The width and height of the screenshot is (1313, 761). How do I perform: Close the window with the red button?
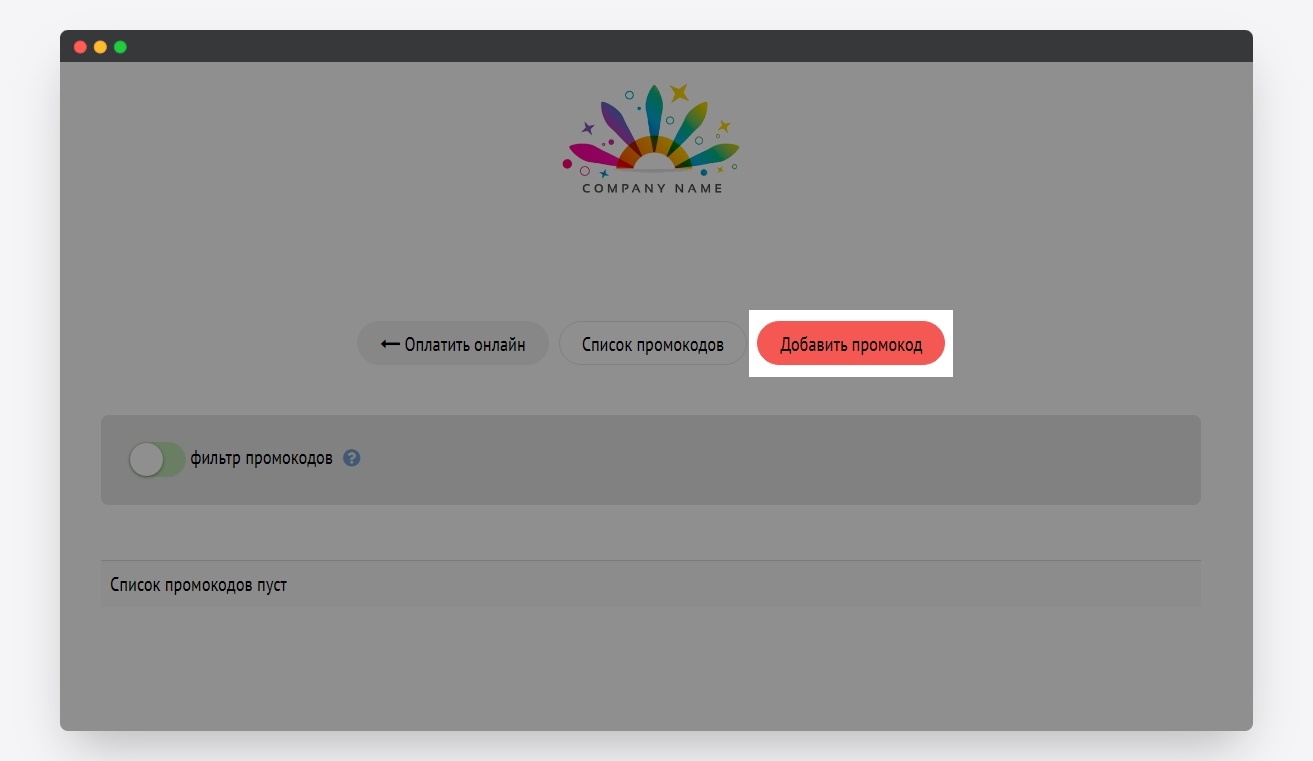(80, 47)
